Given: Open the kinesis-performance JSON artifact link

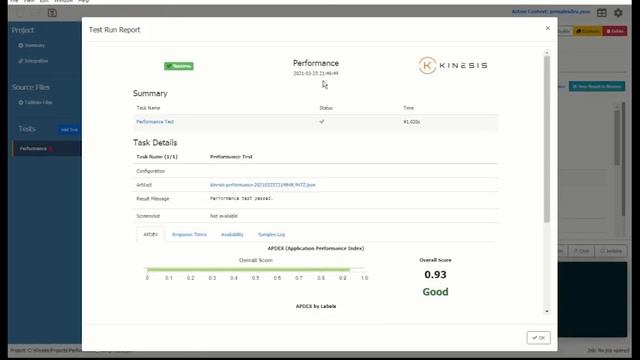Looking at the screenshot, I should (x=262, y=185).
